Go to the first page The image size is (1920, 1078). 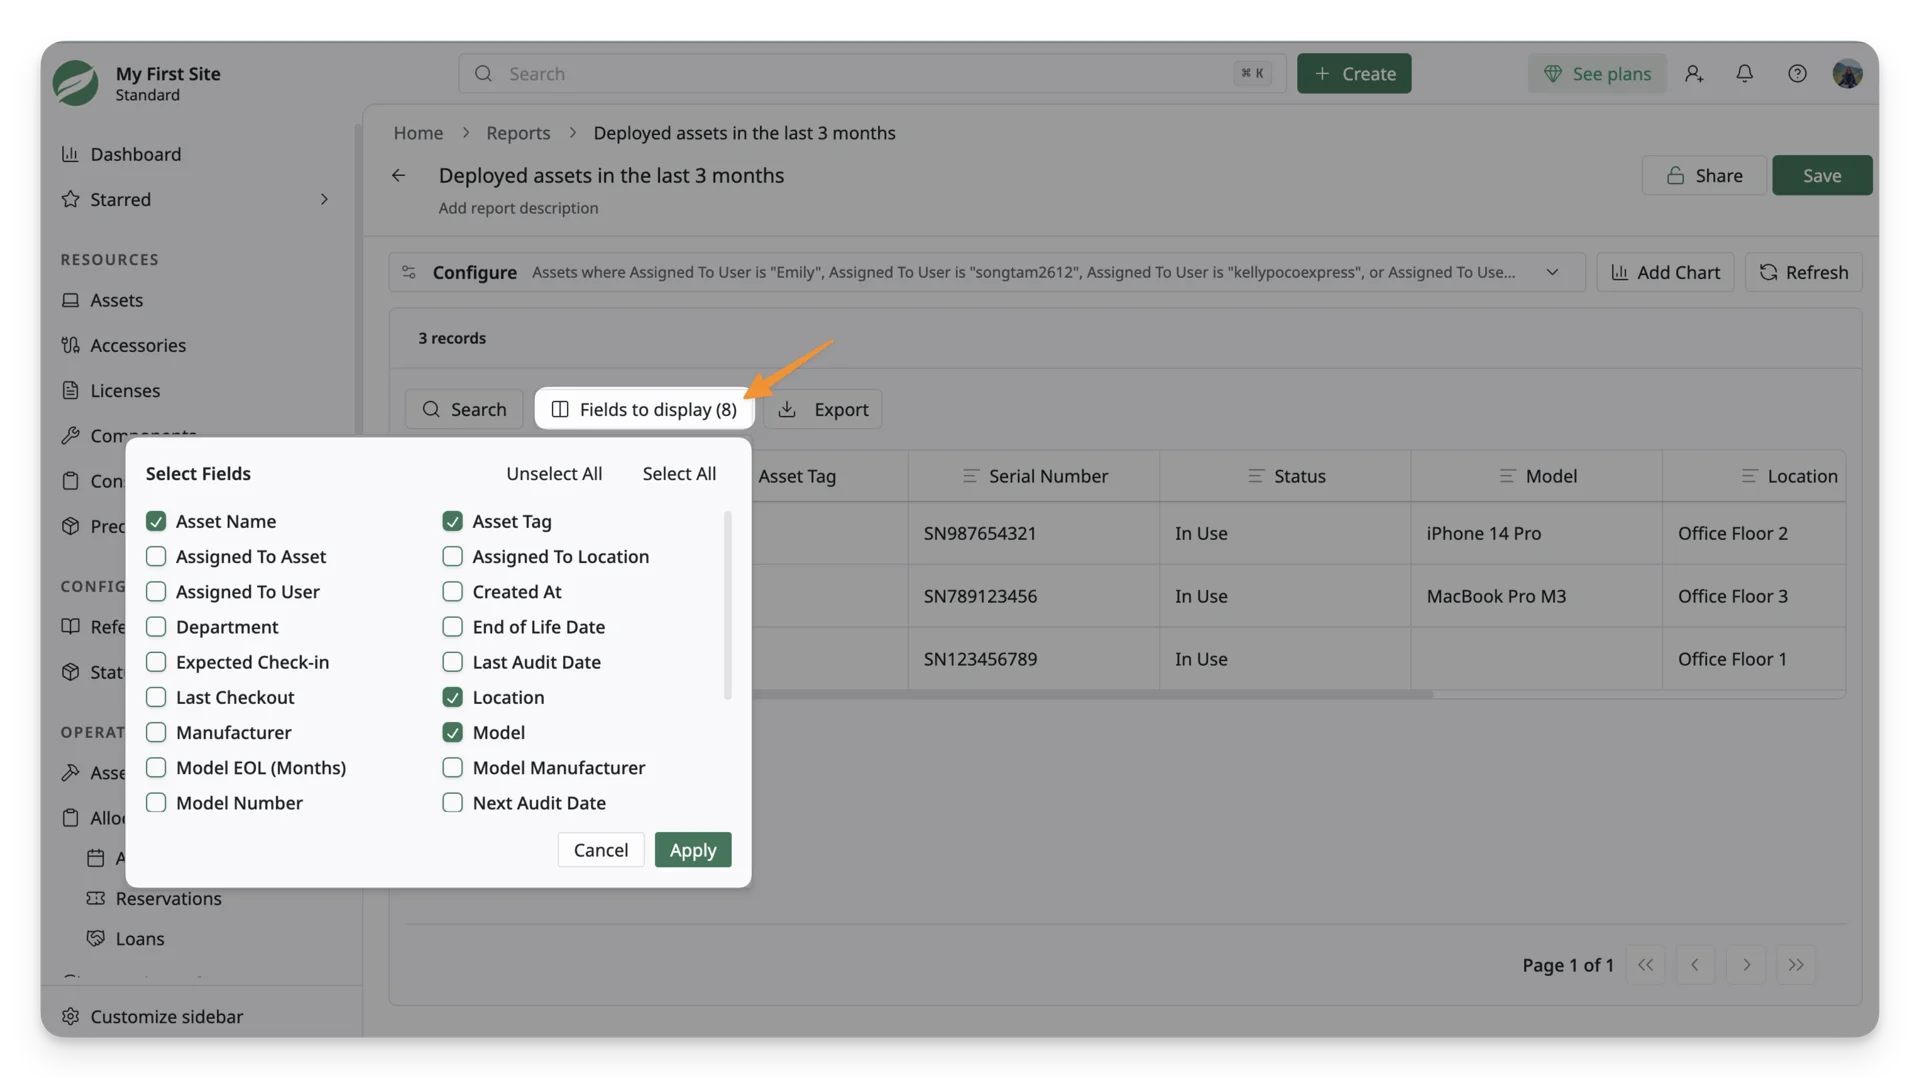[1645, 965]
